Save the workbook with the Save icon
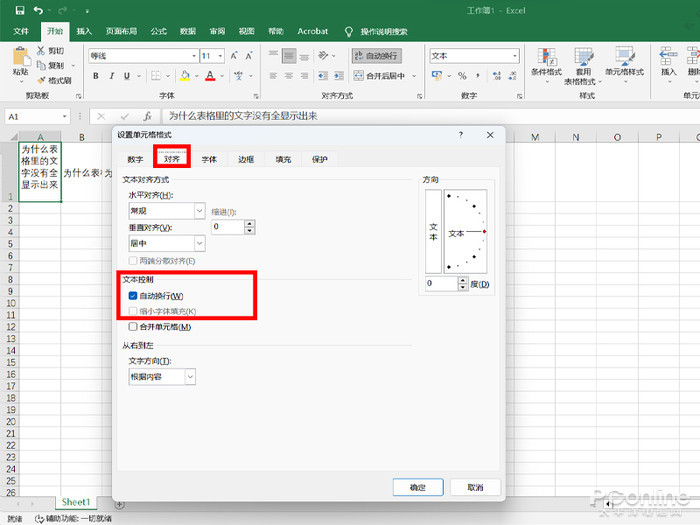 [x=20, y=10]
